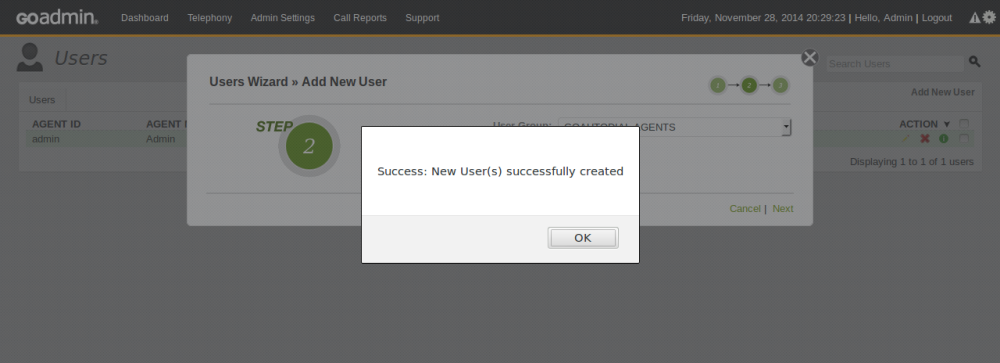This screenshot has width=1000, height=363.
Task: Click the warning triangle icon in header
Action: coord(974,18)
